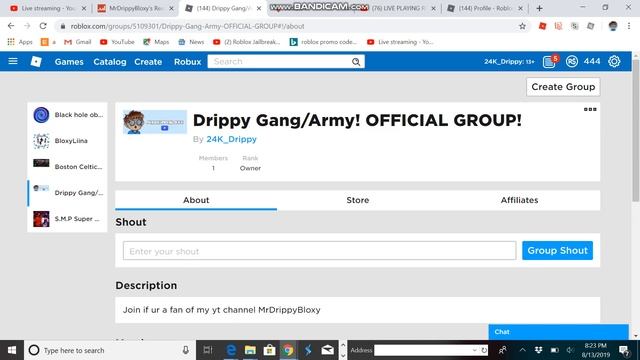Click the Roblox logo home icon
The height and width of the screenshot is (360, 640).
[x=36, y=61]
